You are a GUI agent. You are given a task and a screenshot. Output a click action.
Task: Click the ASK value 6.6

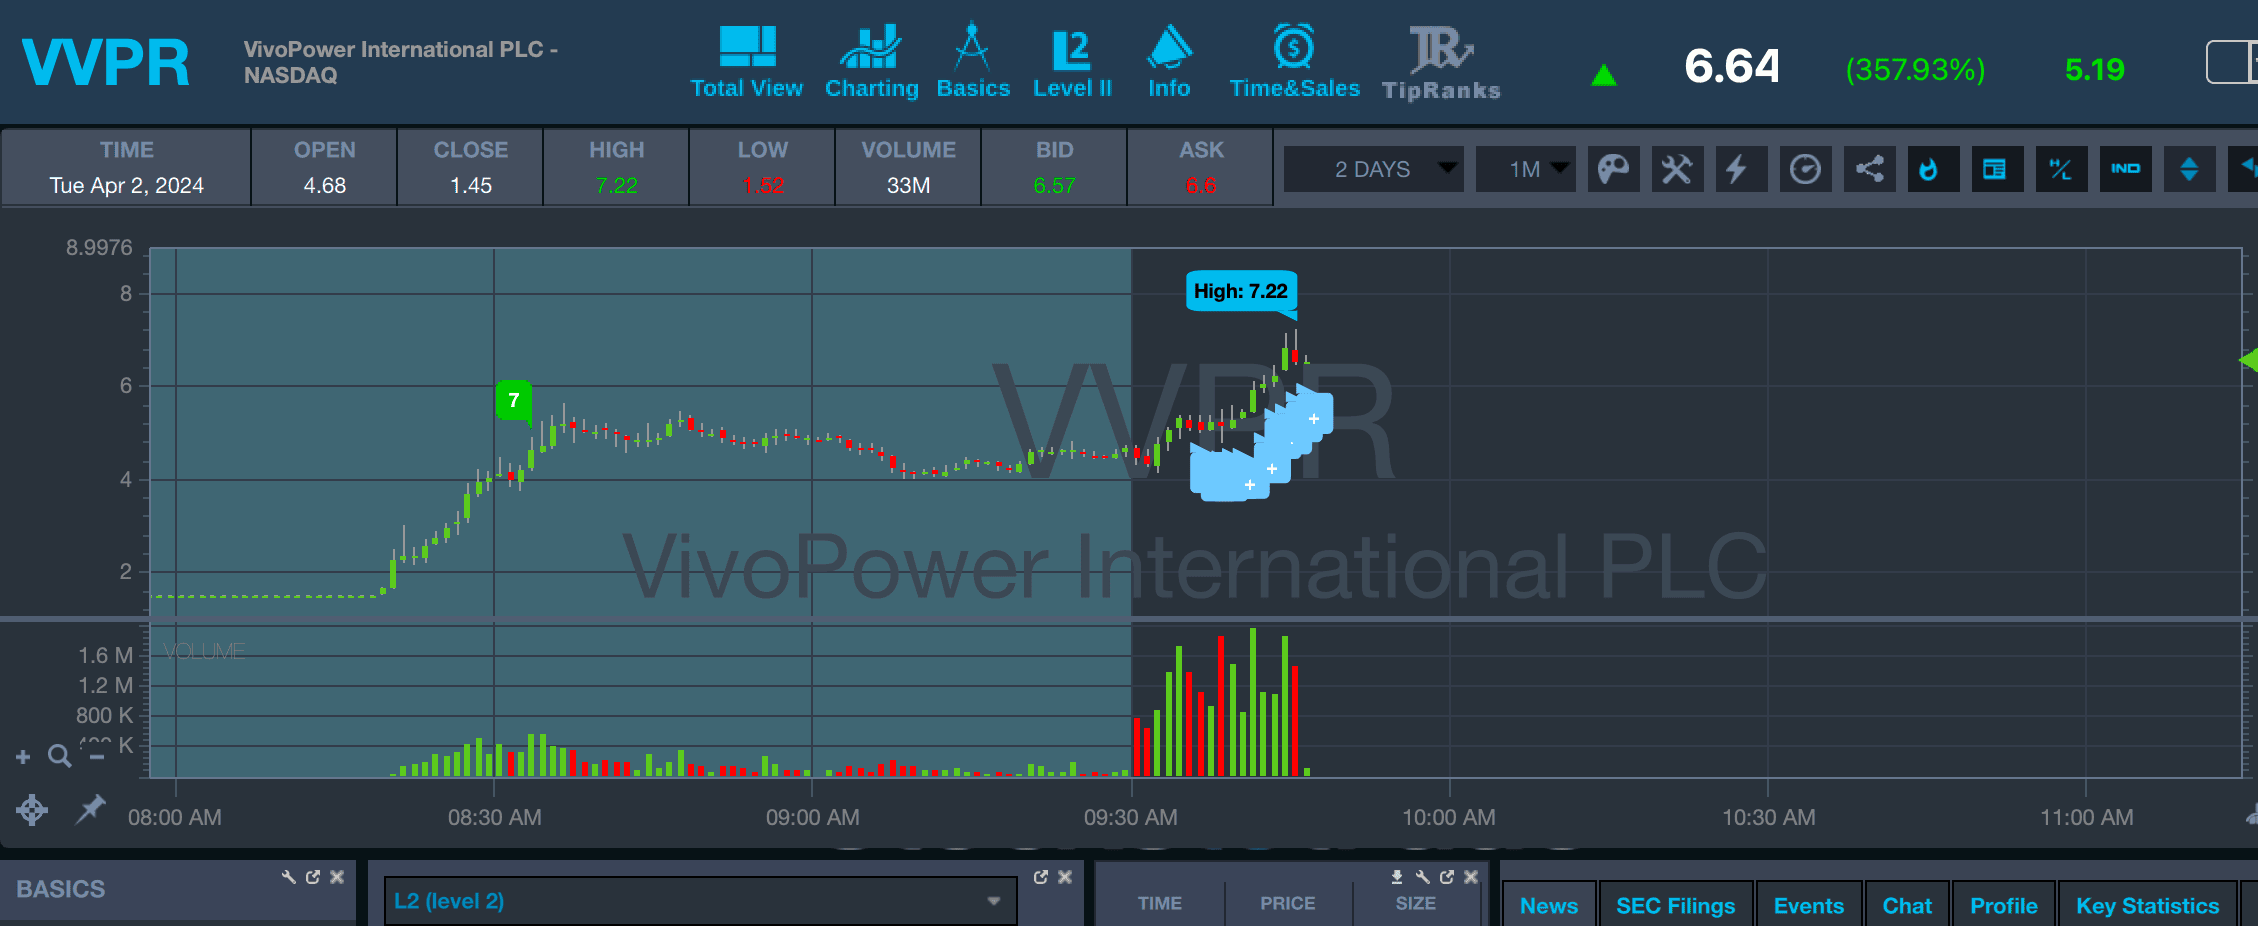[1201, 185]
